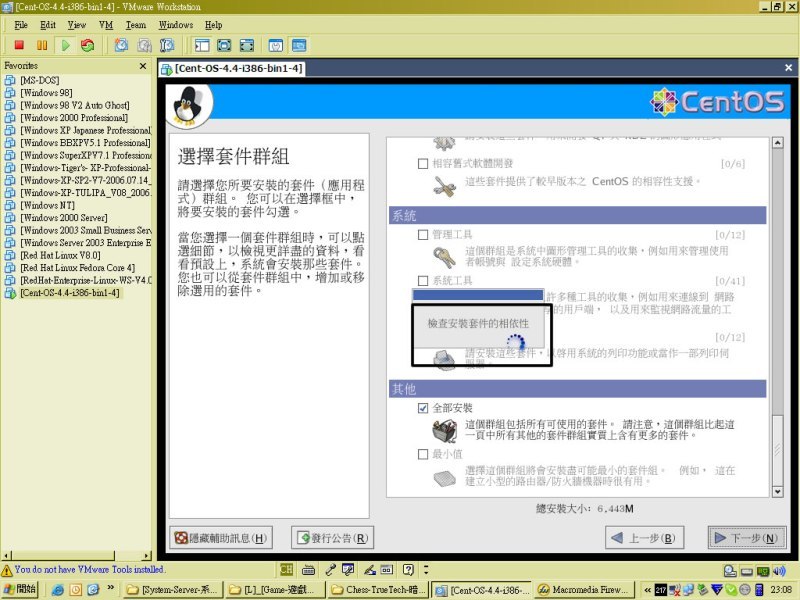
Task: Open the View menu
Action: 77,24
